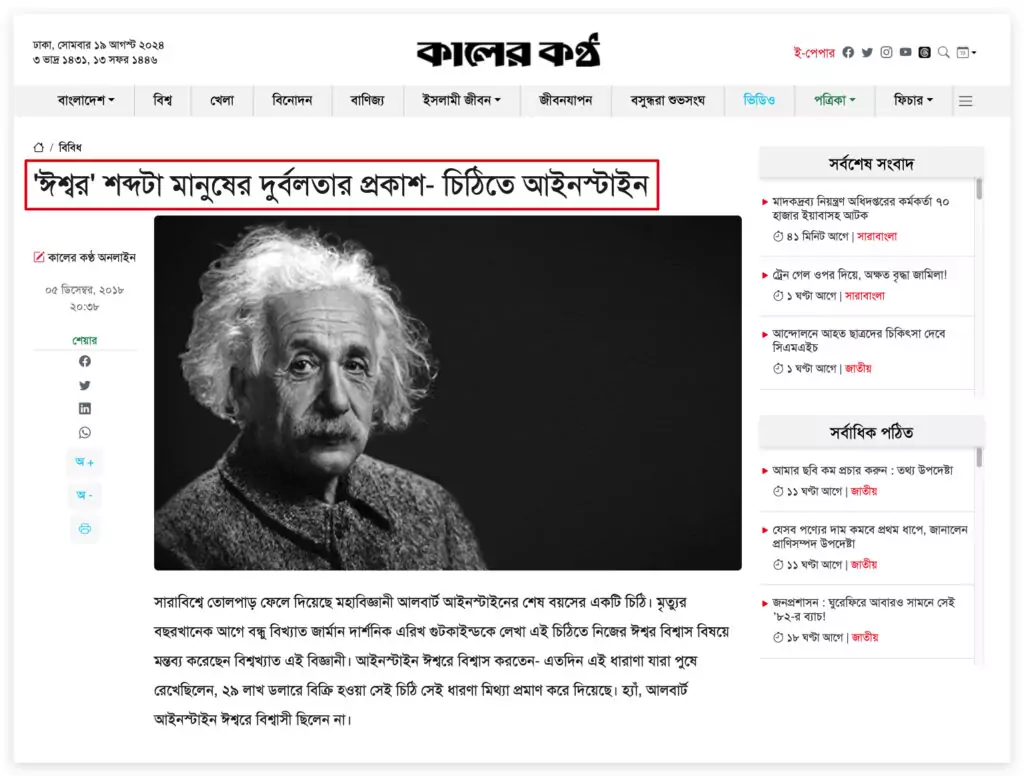
Task: Expand the বাংলাদেশ dropdown menu
Action: click(86, 100)
